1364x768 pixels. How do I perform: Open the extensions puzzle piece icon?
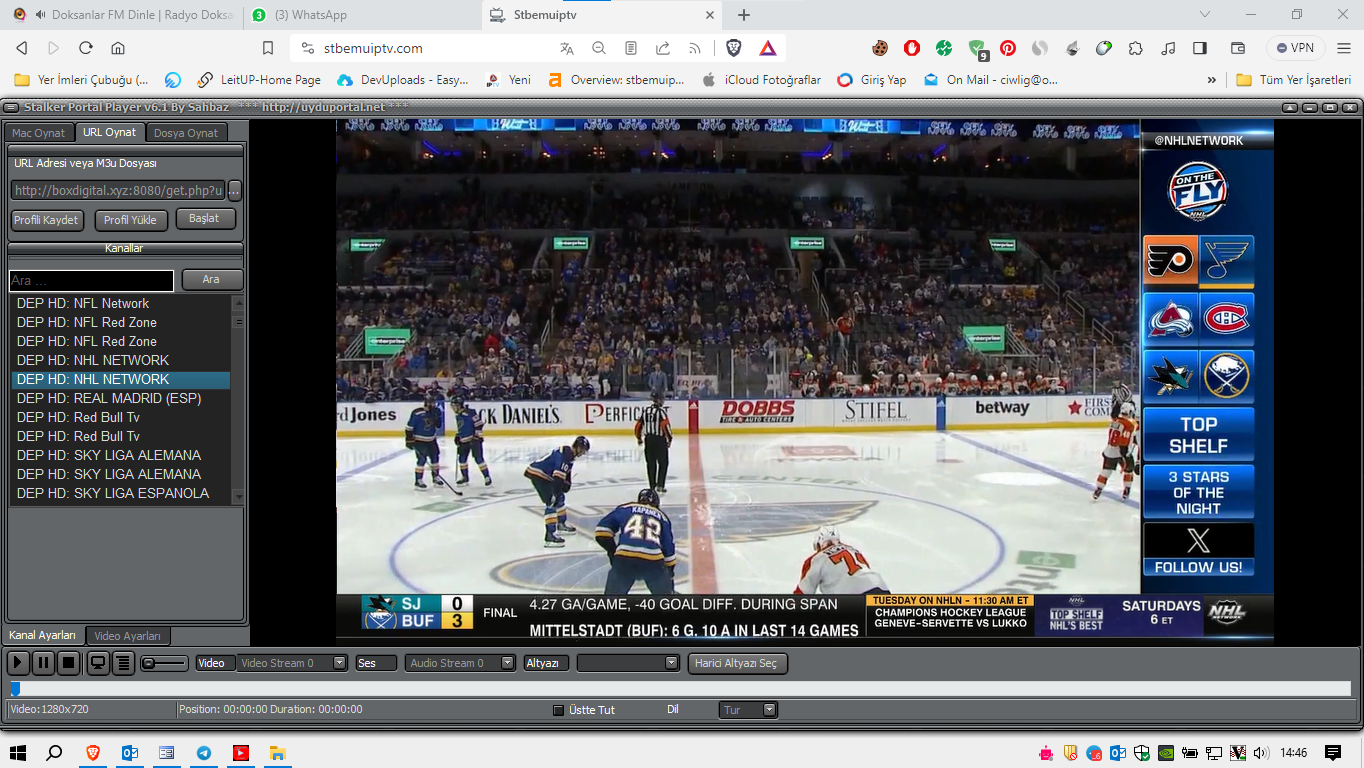pos(1136,48)
